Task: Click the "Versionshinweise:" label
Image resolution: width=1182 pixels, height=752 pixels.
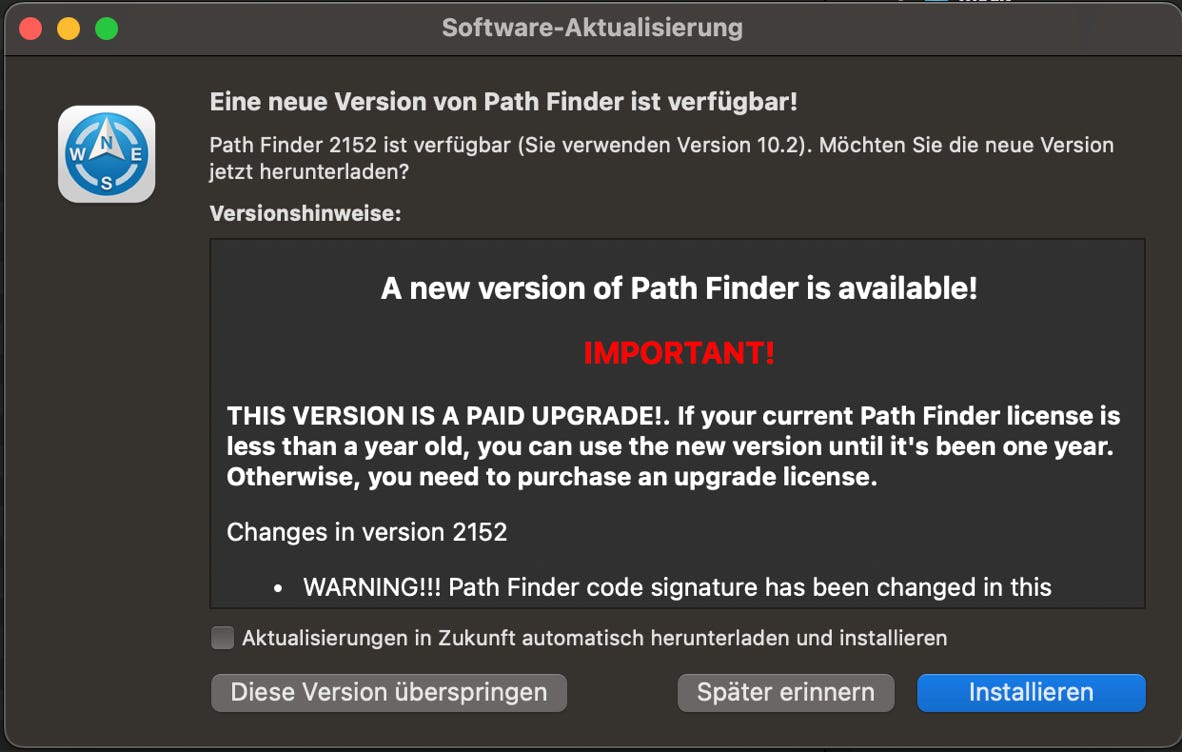Action: [x=305, y=213]
